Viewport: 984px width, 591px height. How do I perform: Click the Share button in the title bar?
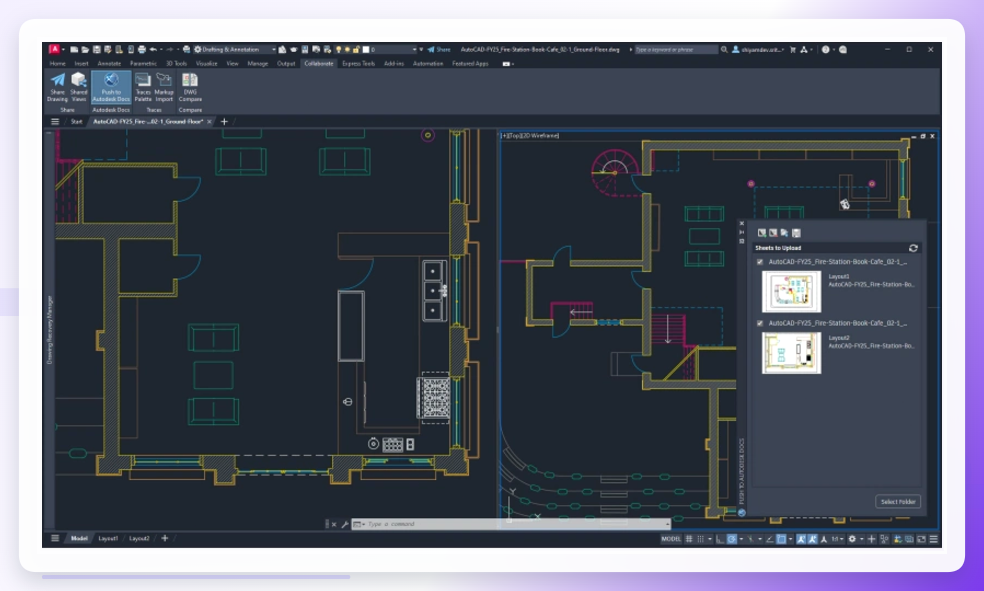pyautogui.click(x=439, y=50)
